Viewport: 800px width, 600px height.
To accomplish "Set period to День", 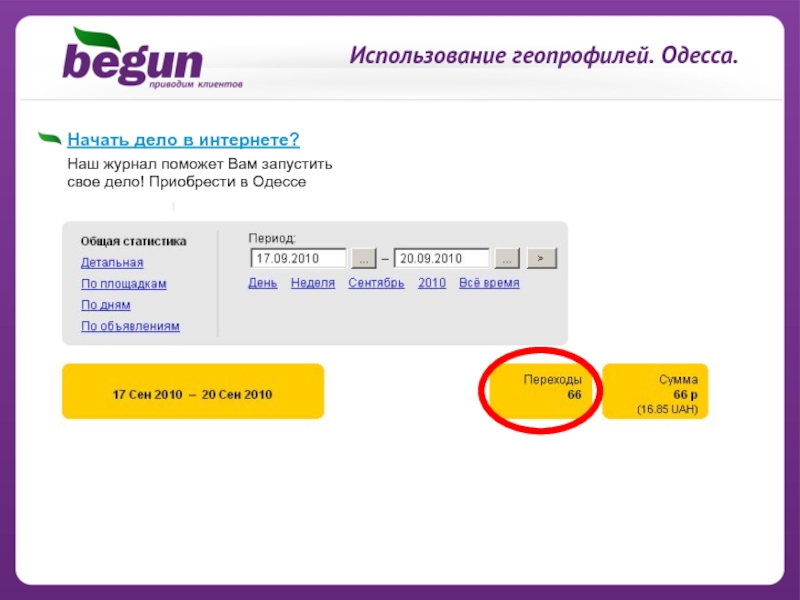I will pos(263,283).
